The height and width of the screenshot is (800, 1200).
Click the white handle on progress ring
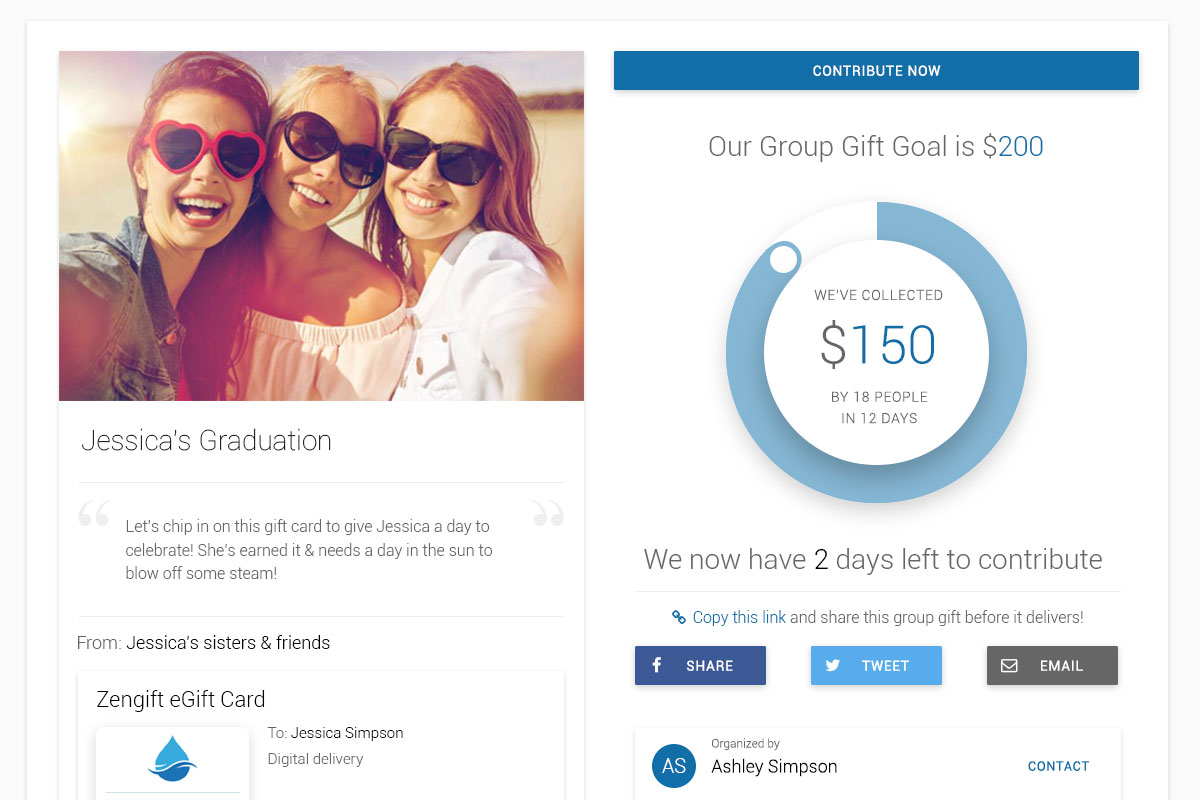pyautogui.click(x=785, y=259)
